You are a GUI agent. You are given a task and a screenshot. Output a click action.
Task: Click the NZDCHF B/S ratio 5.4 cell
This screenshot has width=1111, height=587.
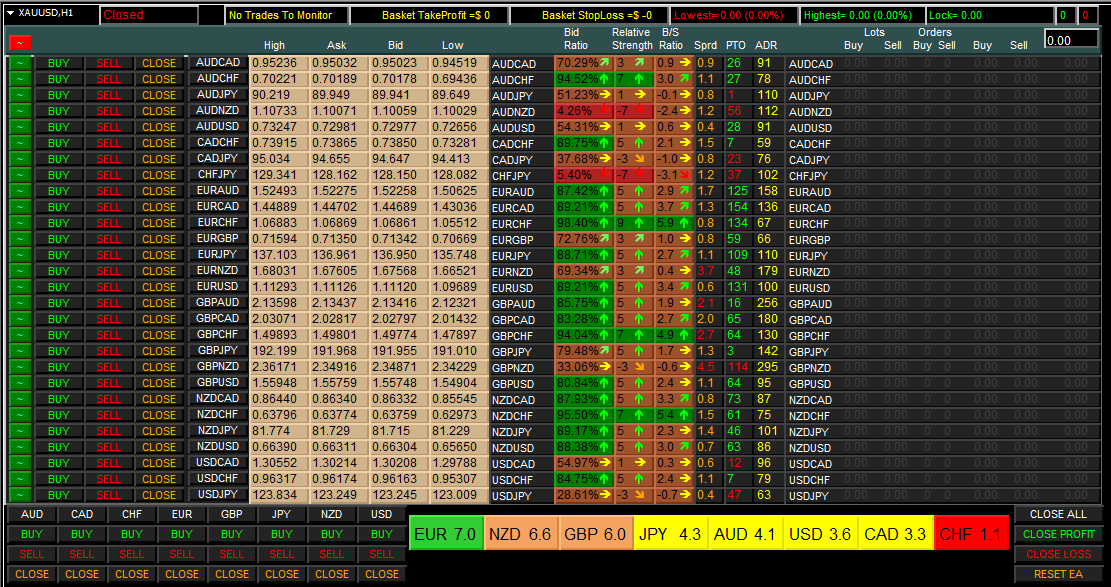pos(673,415)
